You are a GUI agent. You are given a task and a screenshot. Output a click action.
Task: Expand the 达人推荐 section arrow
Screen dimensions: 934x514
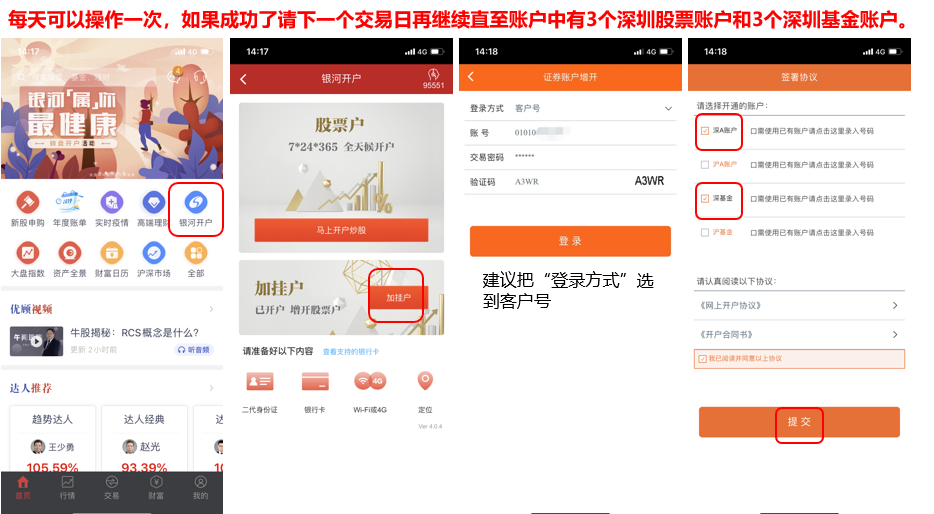[x=211, y=388]
